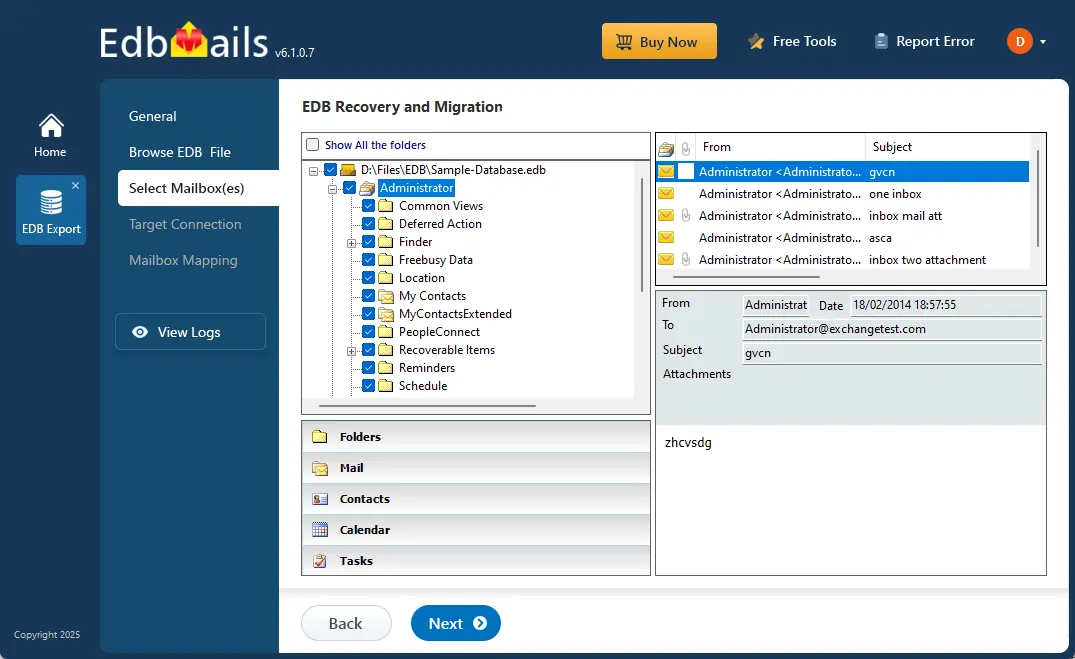
Task: Click the To address field
Action: pos(892,329)
